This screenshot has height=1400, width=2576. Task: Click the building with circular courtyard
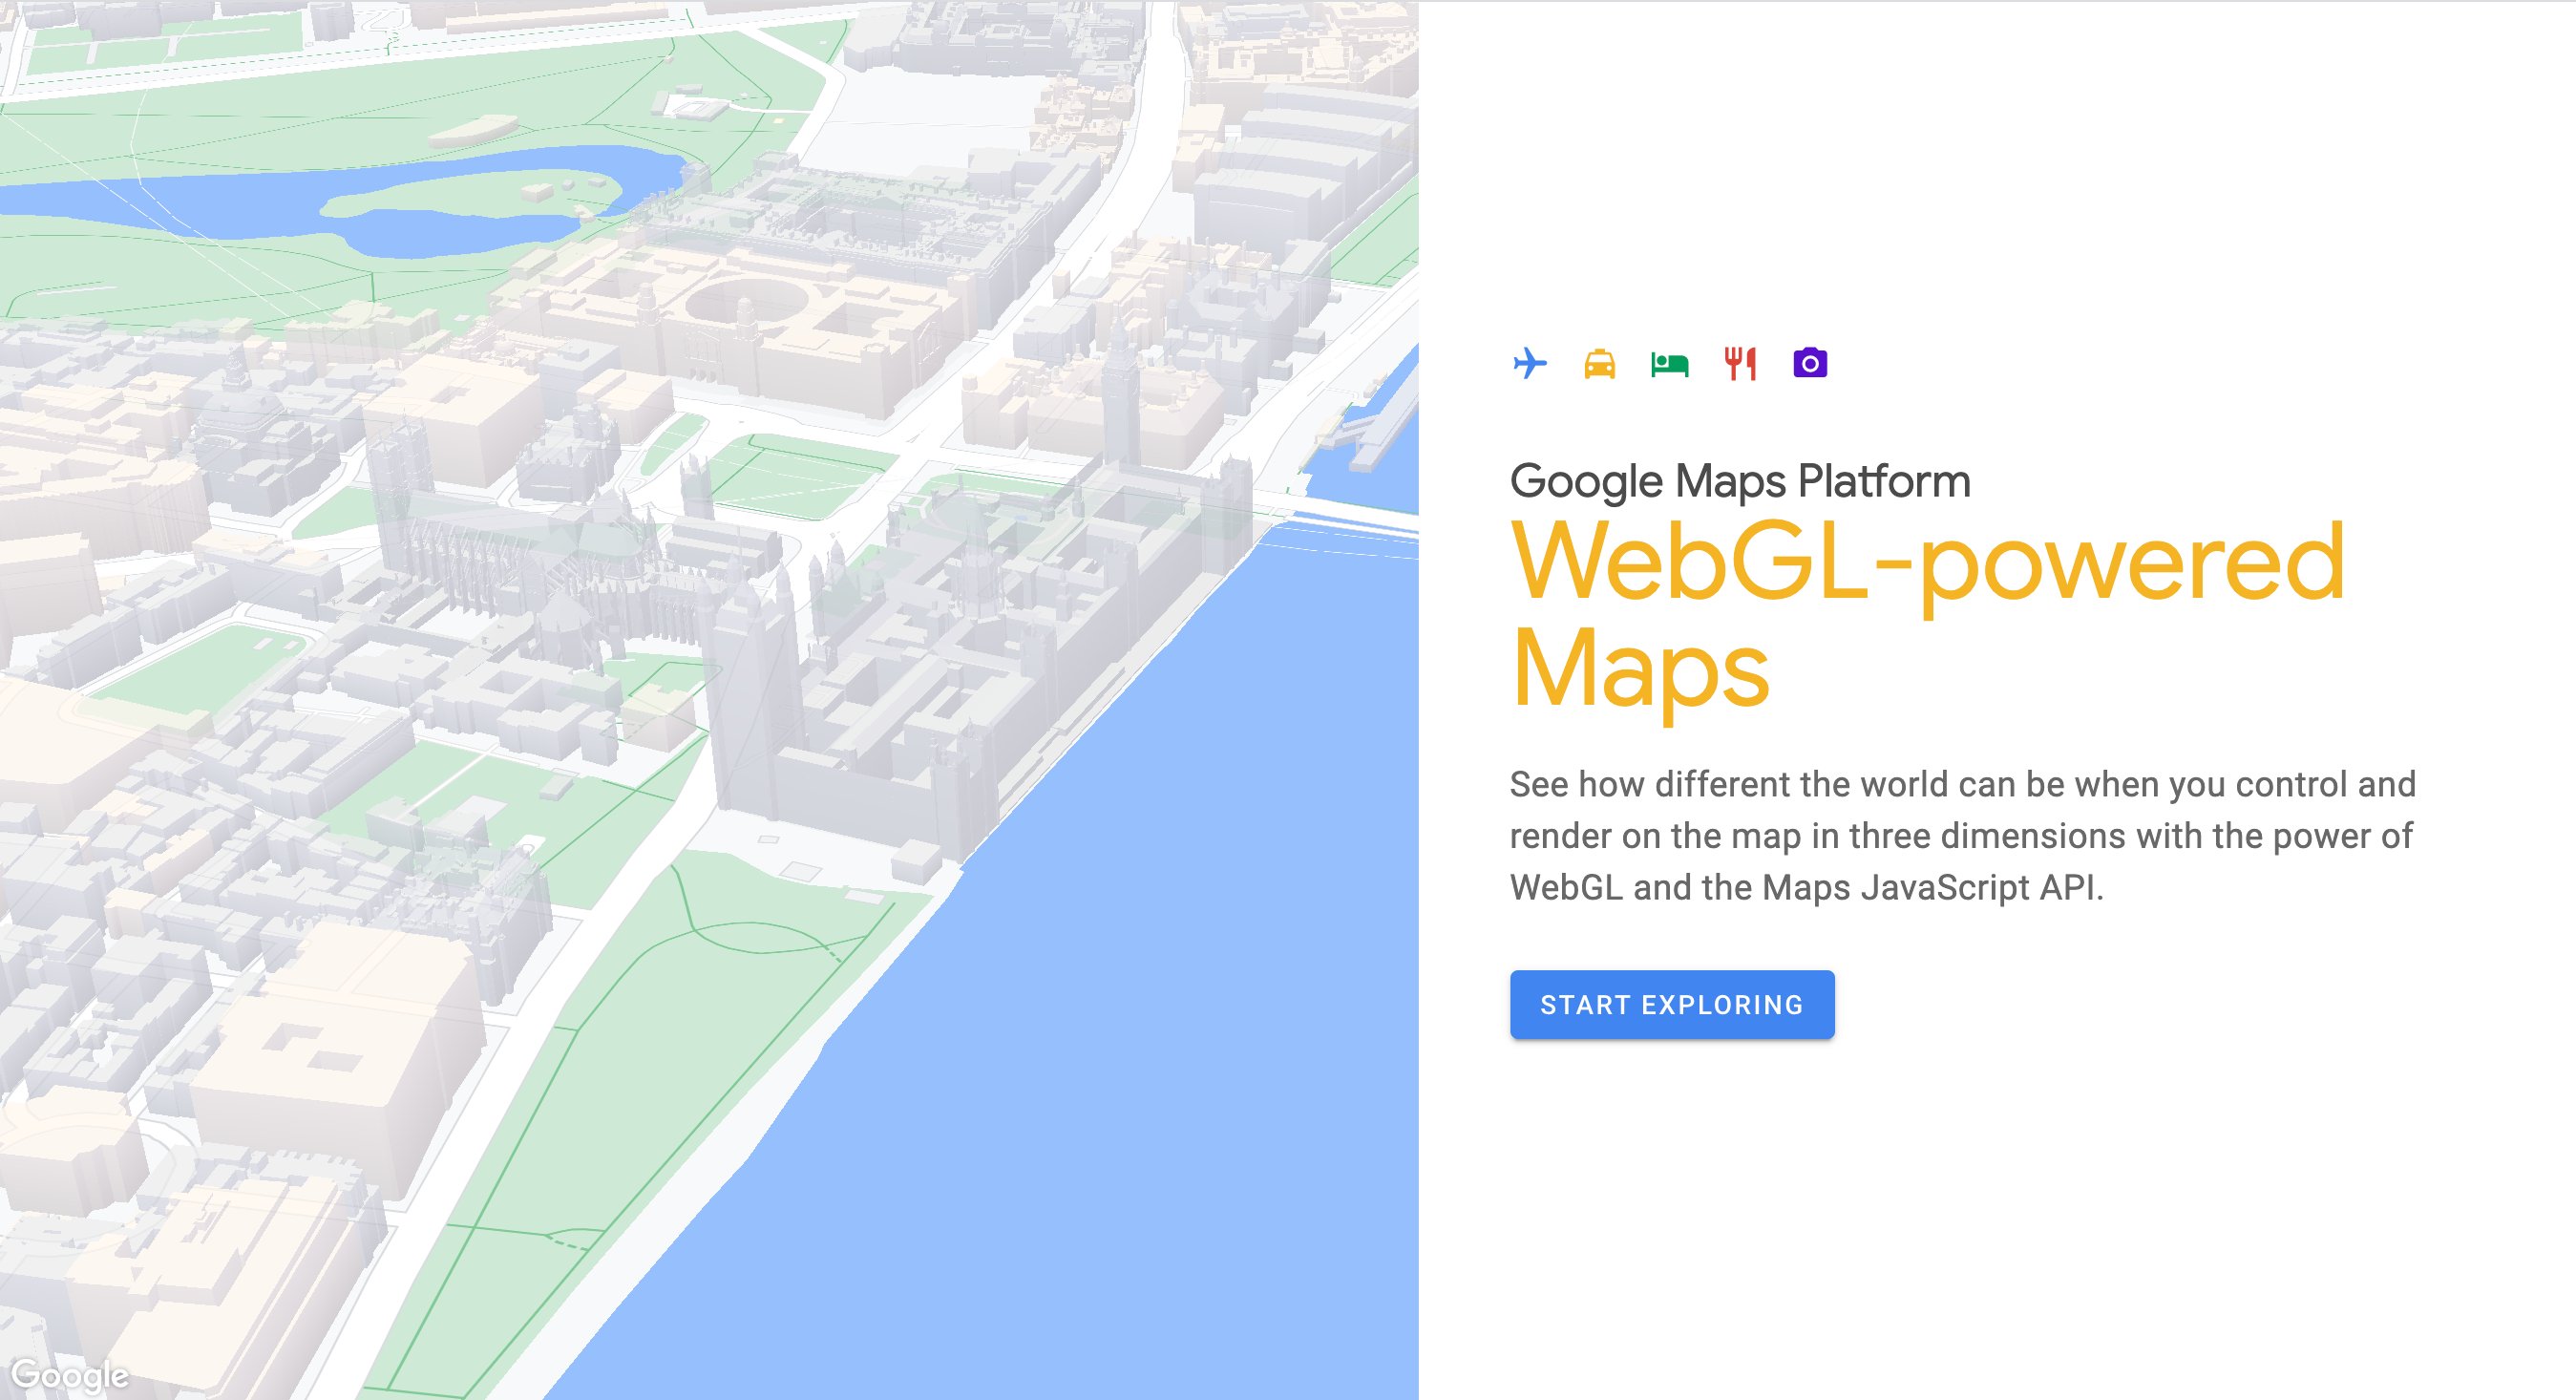click(x=745, y=300)
